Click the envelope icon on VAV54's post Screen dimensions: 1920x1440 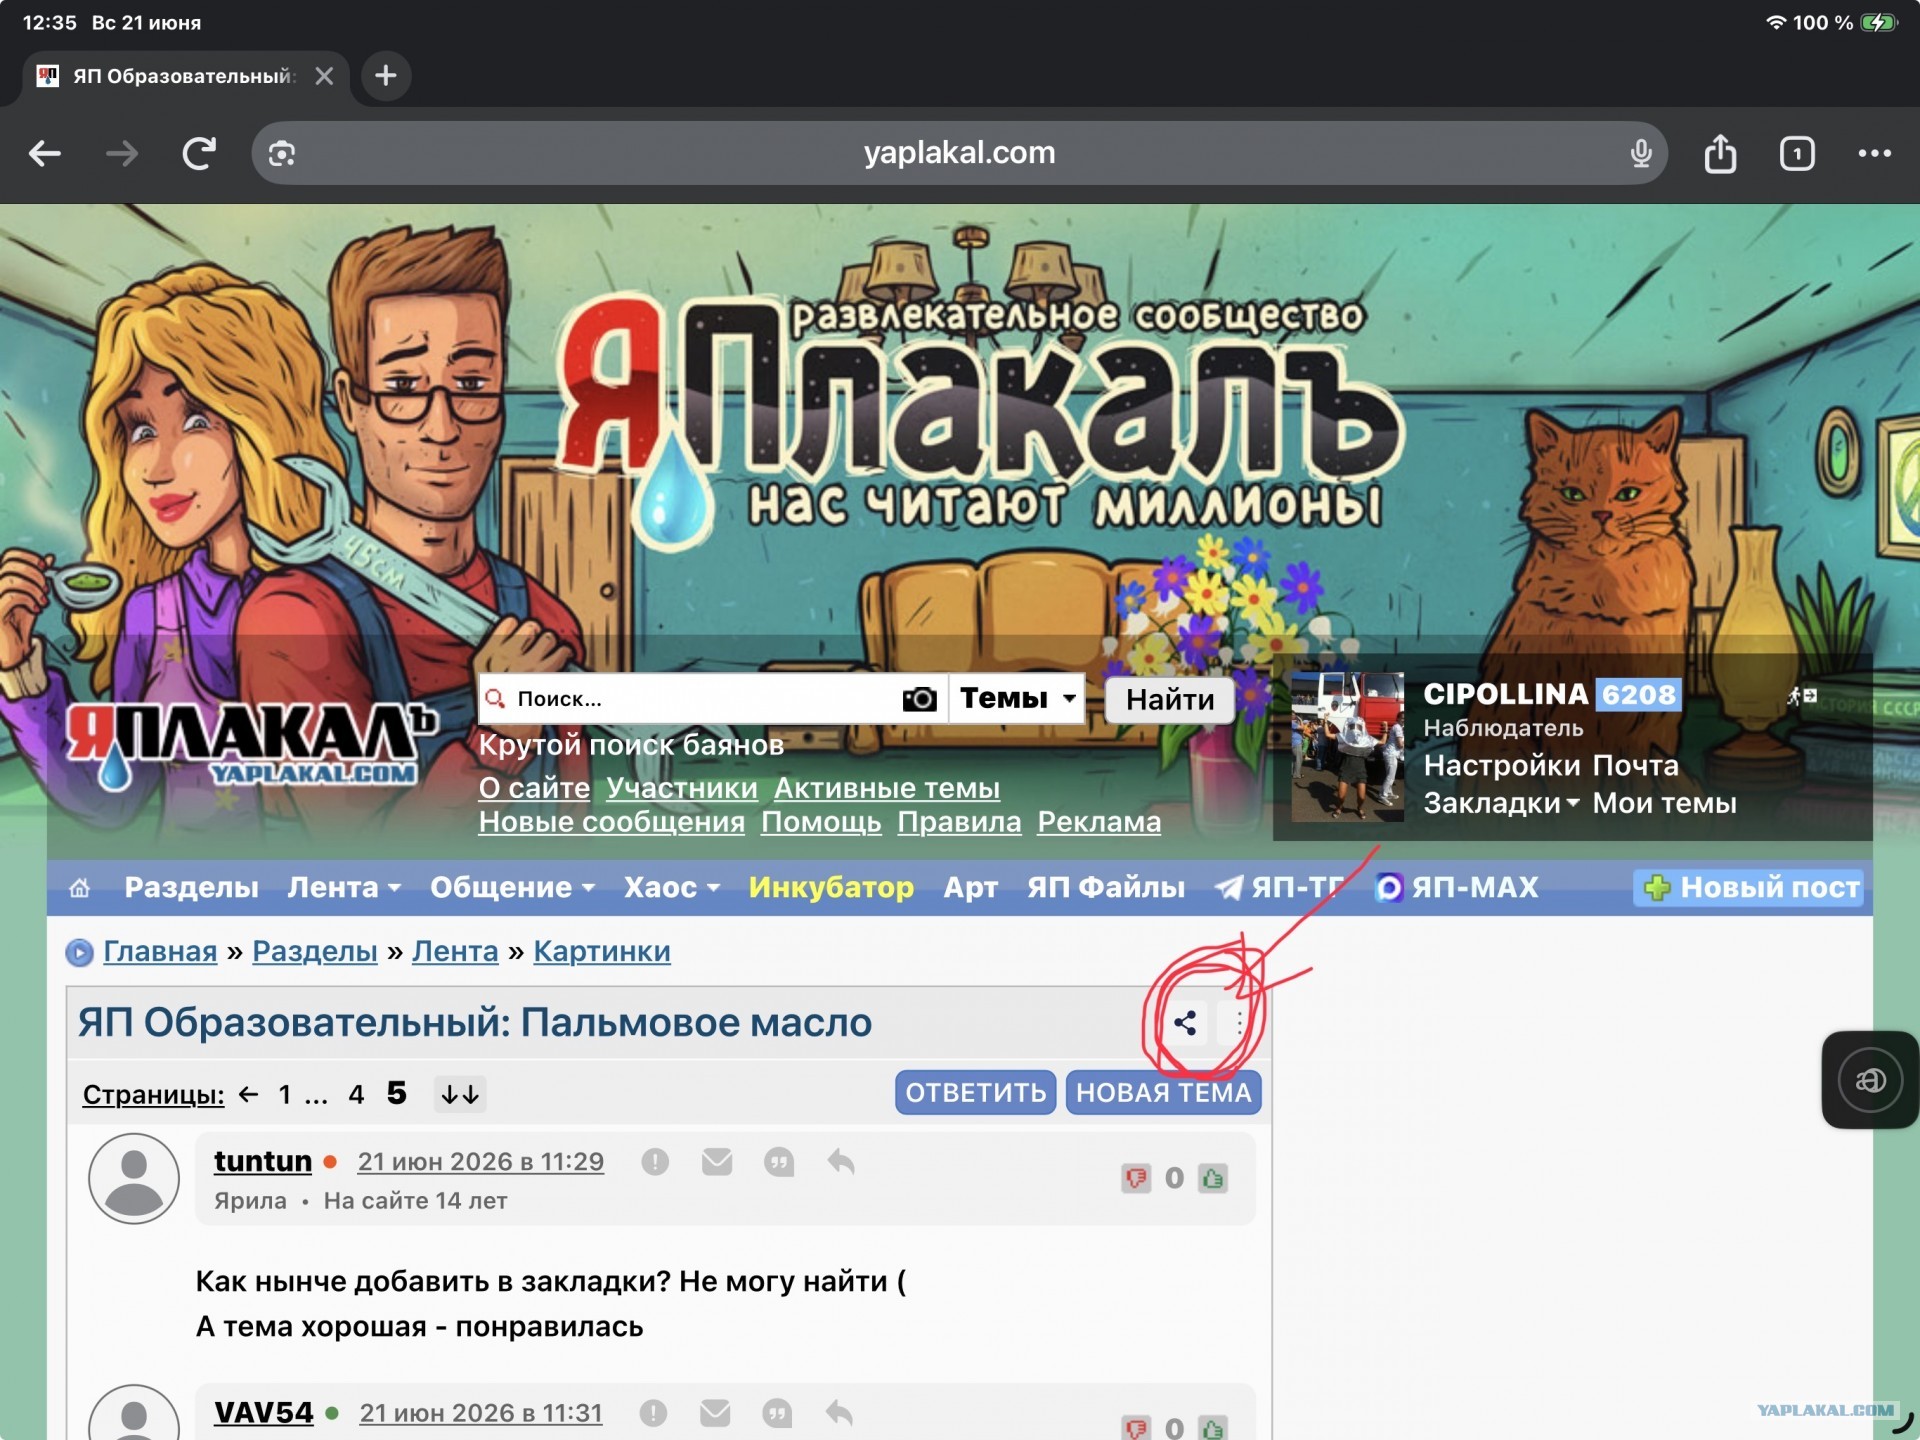[715, 1413]
